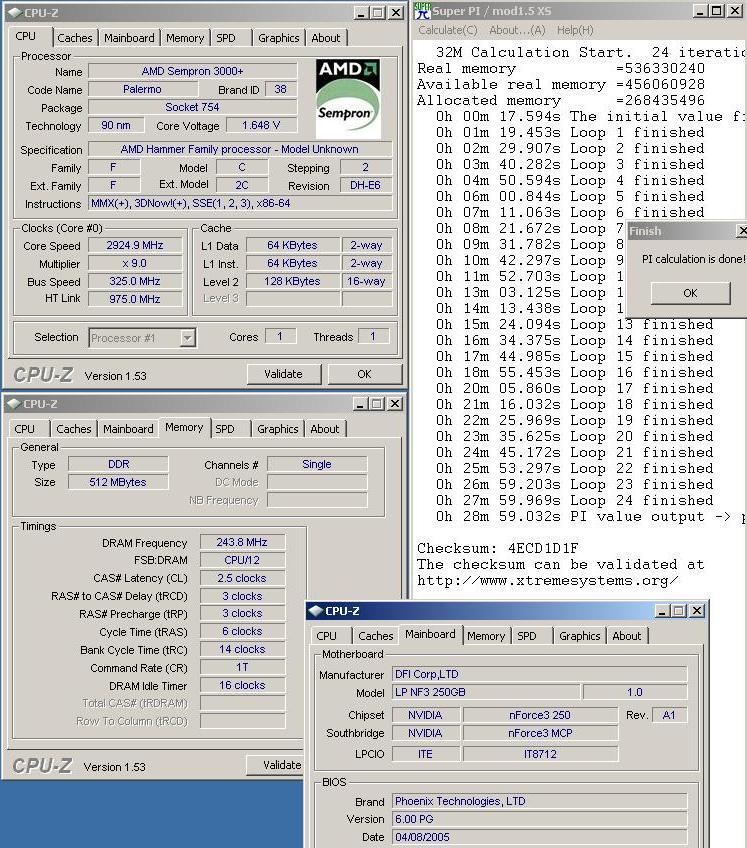This screenshot has width=747, height=848.
Task: Click the http://www.xtremesystems.org/ text in Super PI
Action: point(547,580)
